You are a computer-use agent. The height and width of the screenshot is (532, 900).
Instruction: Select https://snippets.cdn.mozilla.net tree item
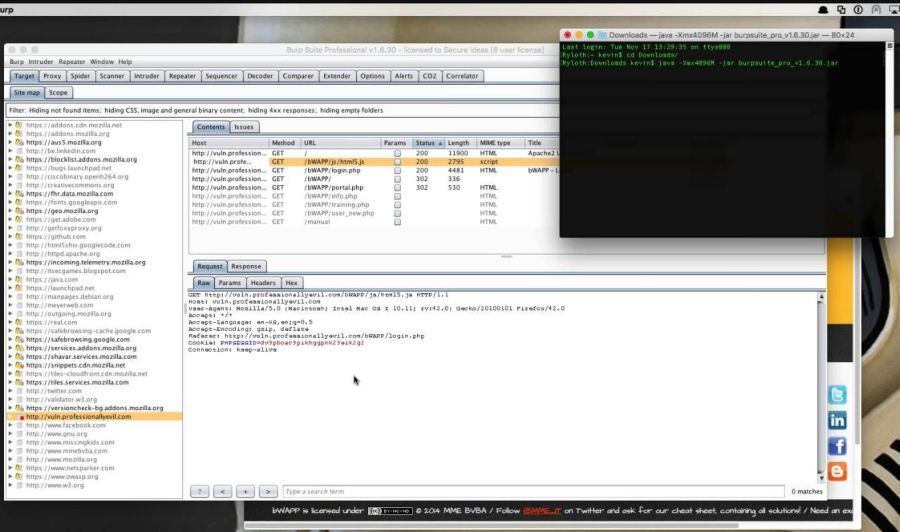tap(75, 366)
